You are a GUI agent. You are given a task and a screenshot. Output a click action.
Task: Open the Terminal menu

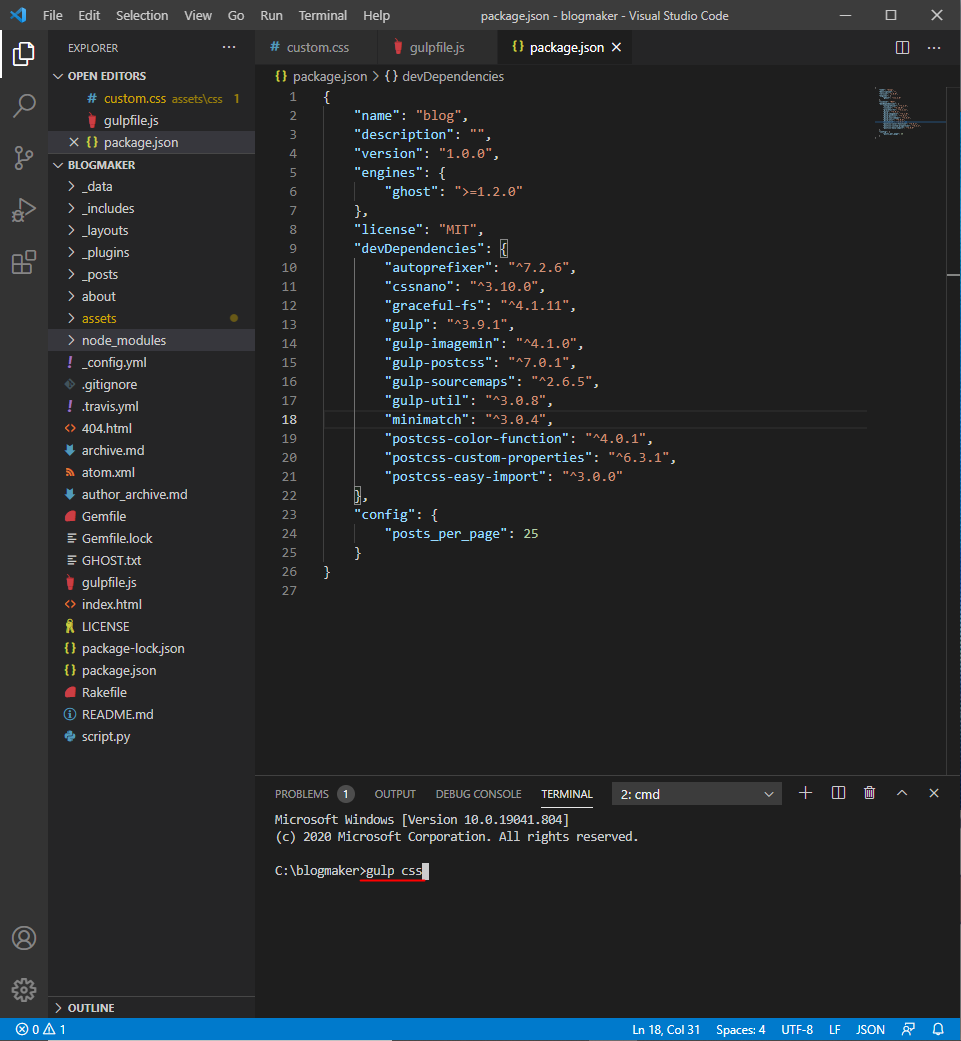pos(323,15)
